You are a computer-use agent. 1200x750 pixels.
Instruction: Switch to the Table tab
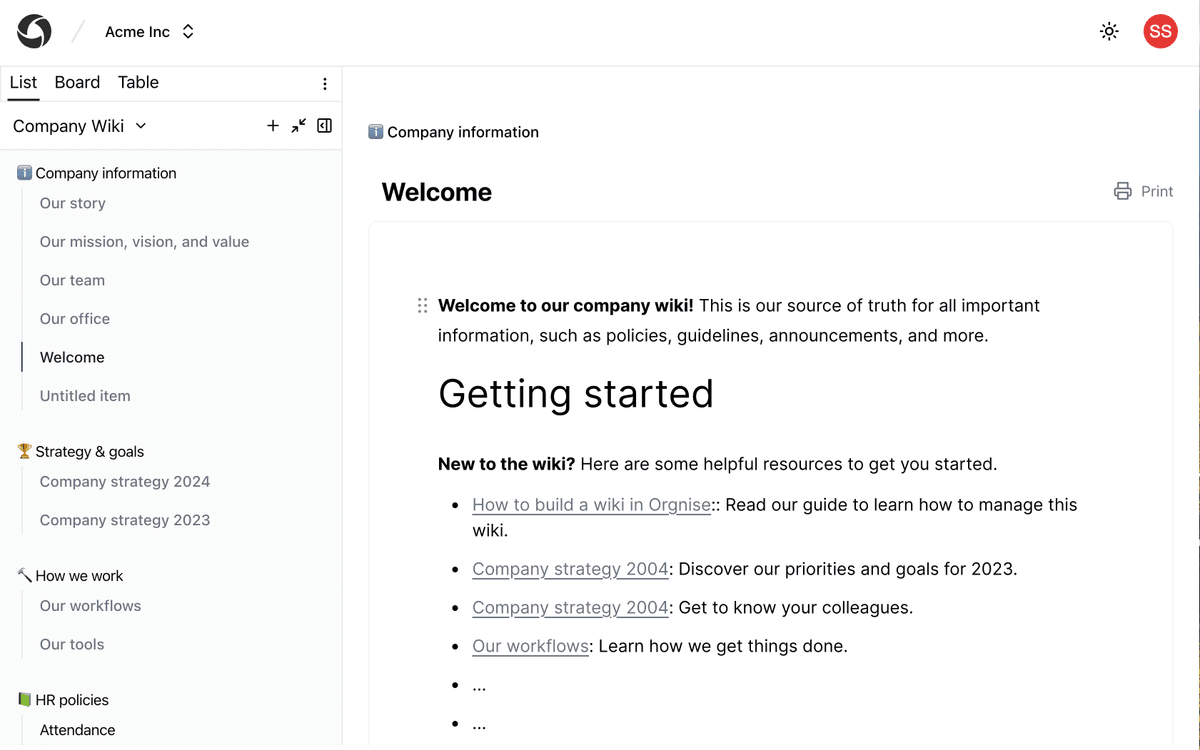[138, 83]
